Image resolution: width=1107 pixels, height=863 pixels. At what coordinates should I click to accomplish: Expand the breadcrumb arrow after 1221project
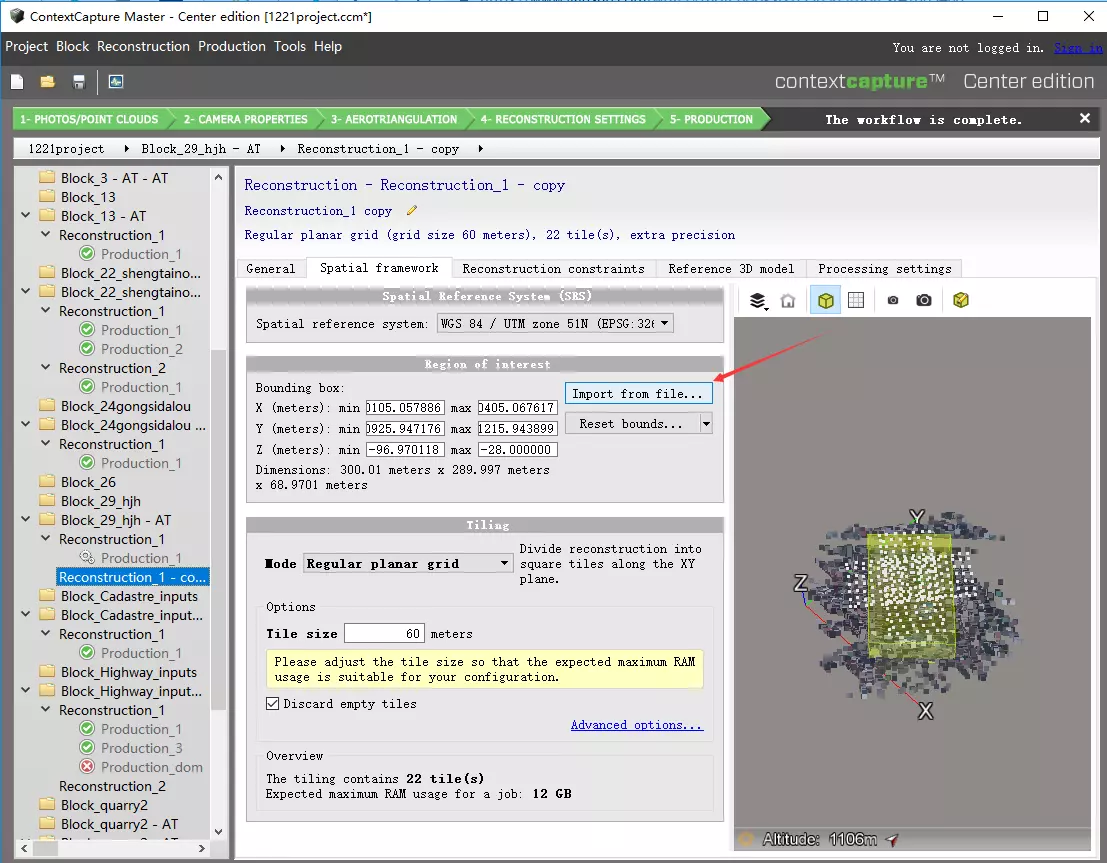tap(126, 148)
